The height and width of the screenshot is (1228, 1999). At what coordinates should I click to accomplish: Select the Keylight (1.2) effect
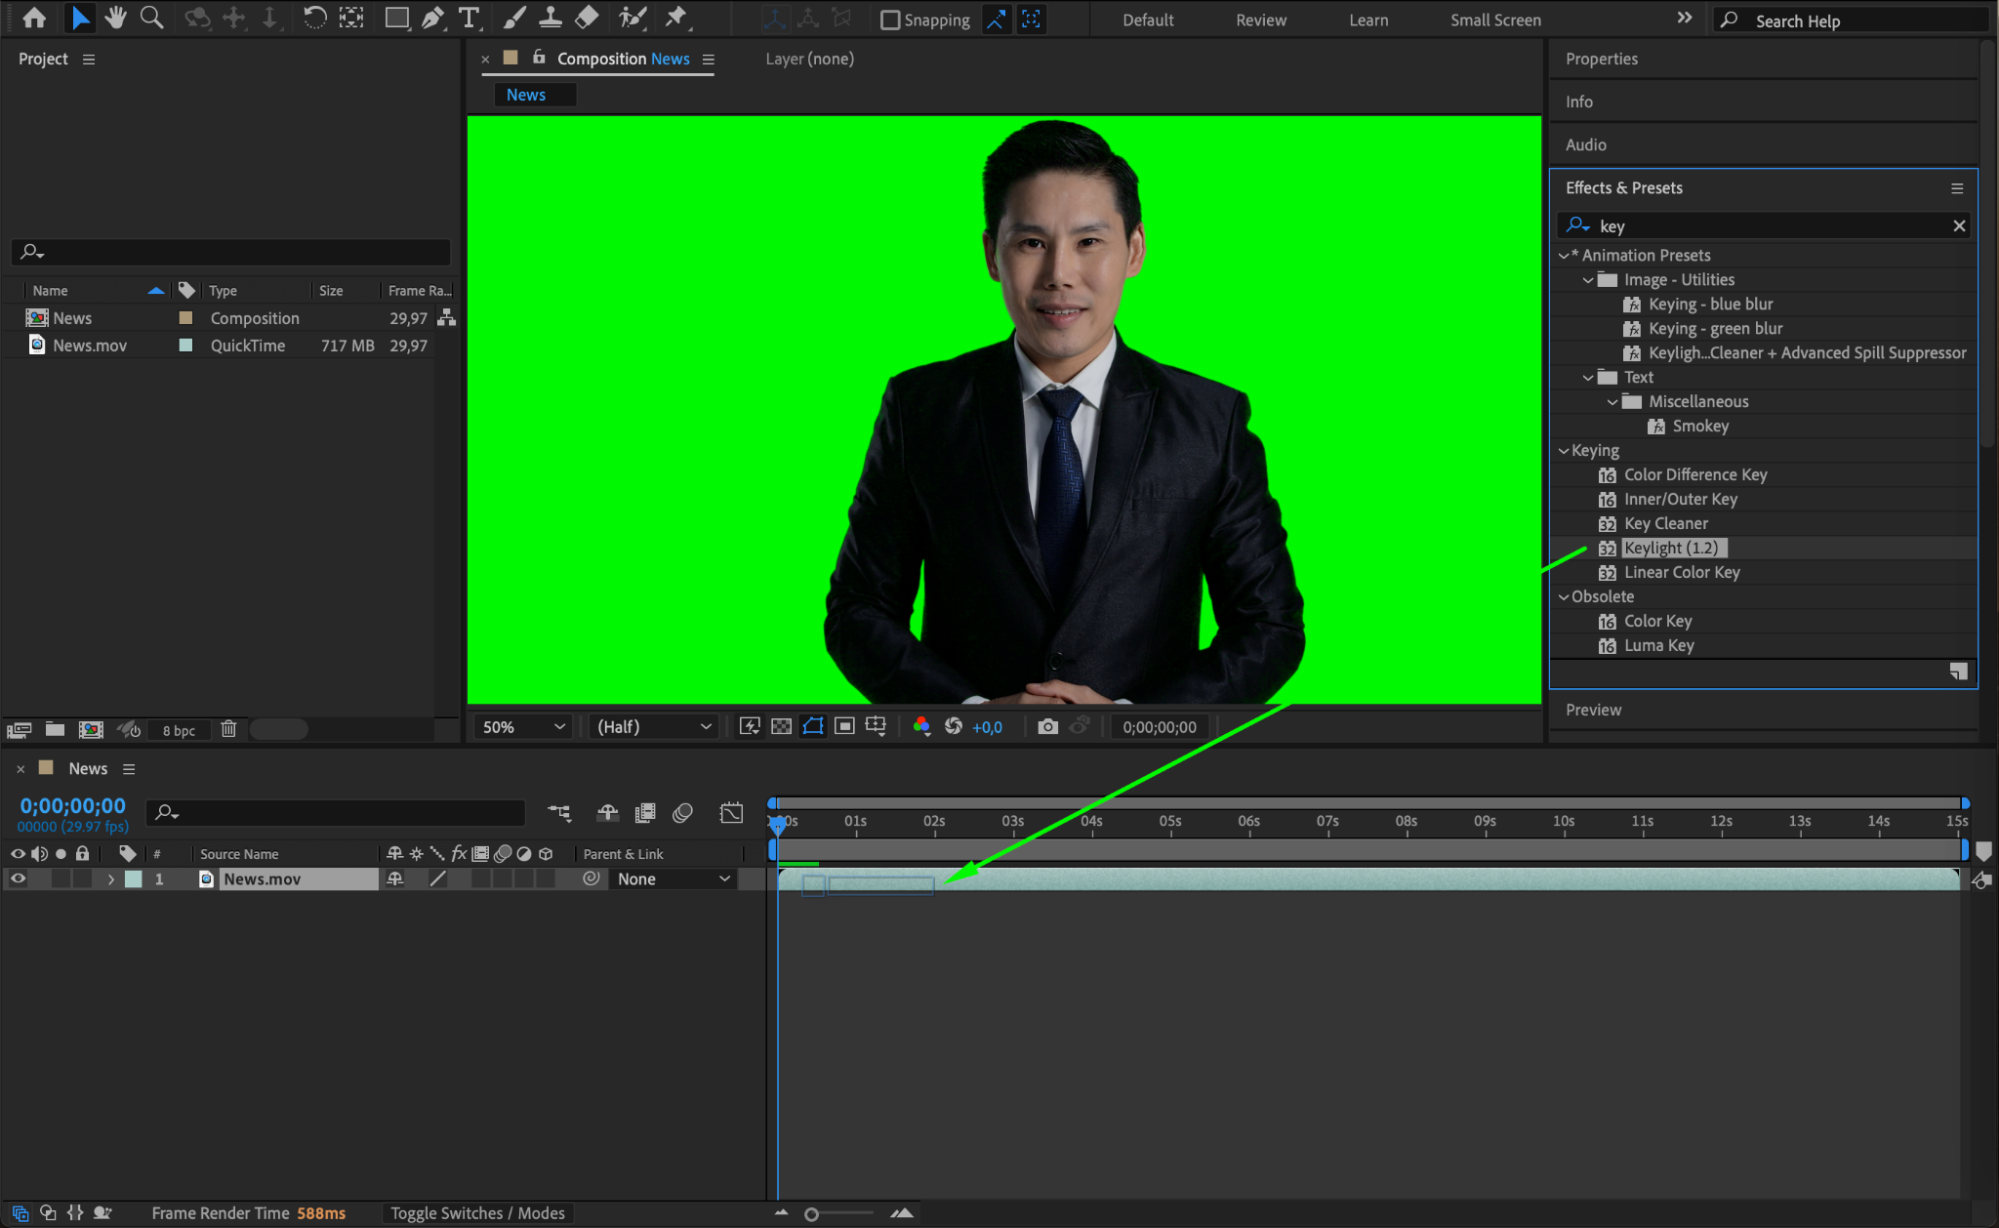1670,548
